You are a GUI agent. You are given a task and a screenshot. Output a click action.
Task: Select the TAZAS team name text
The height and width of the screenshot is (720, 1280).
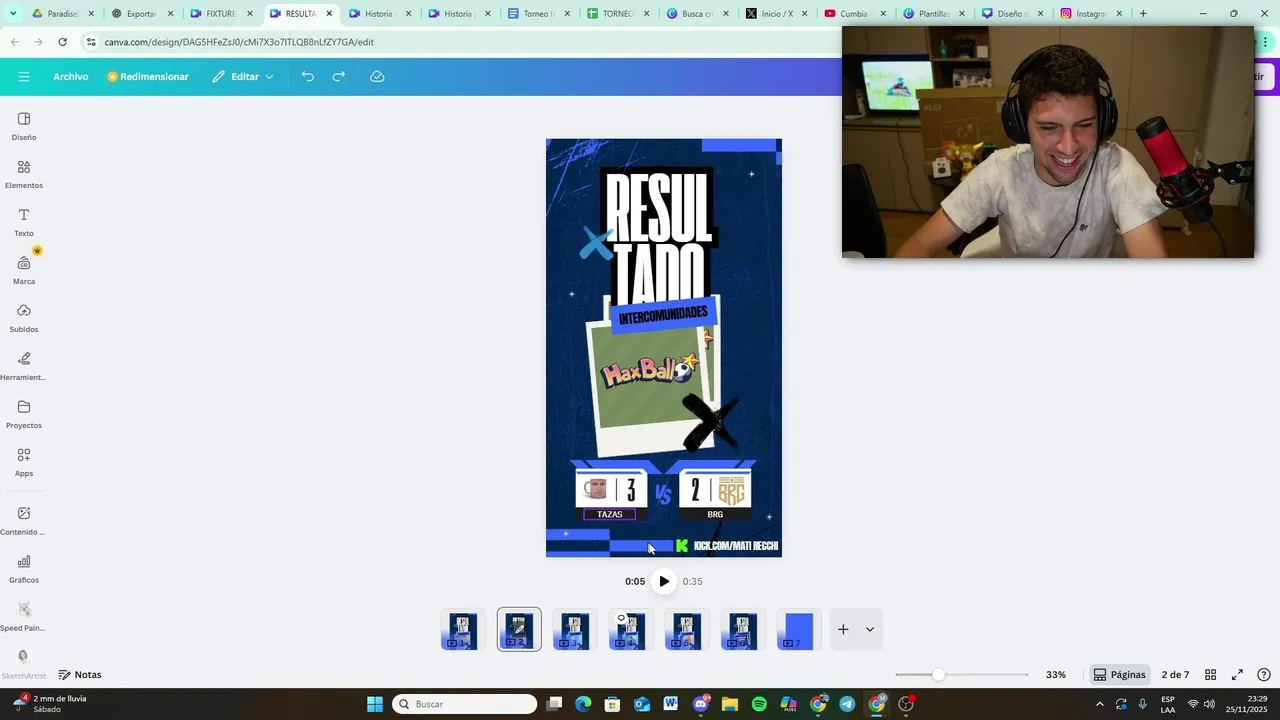609,514
